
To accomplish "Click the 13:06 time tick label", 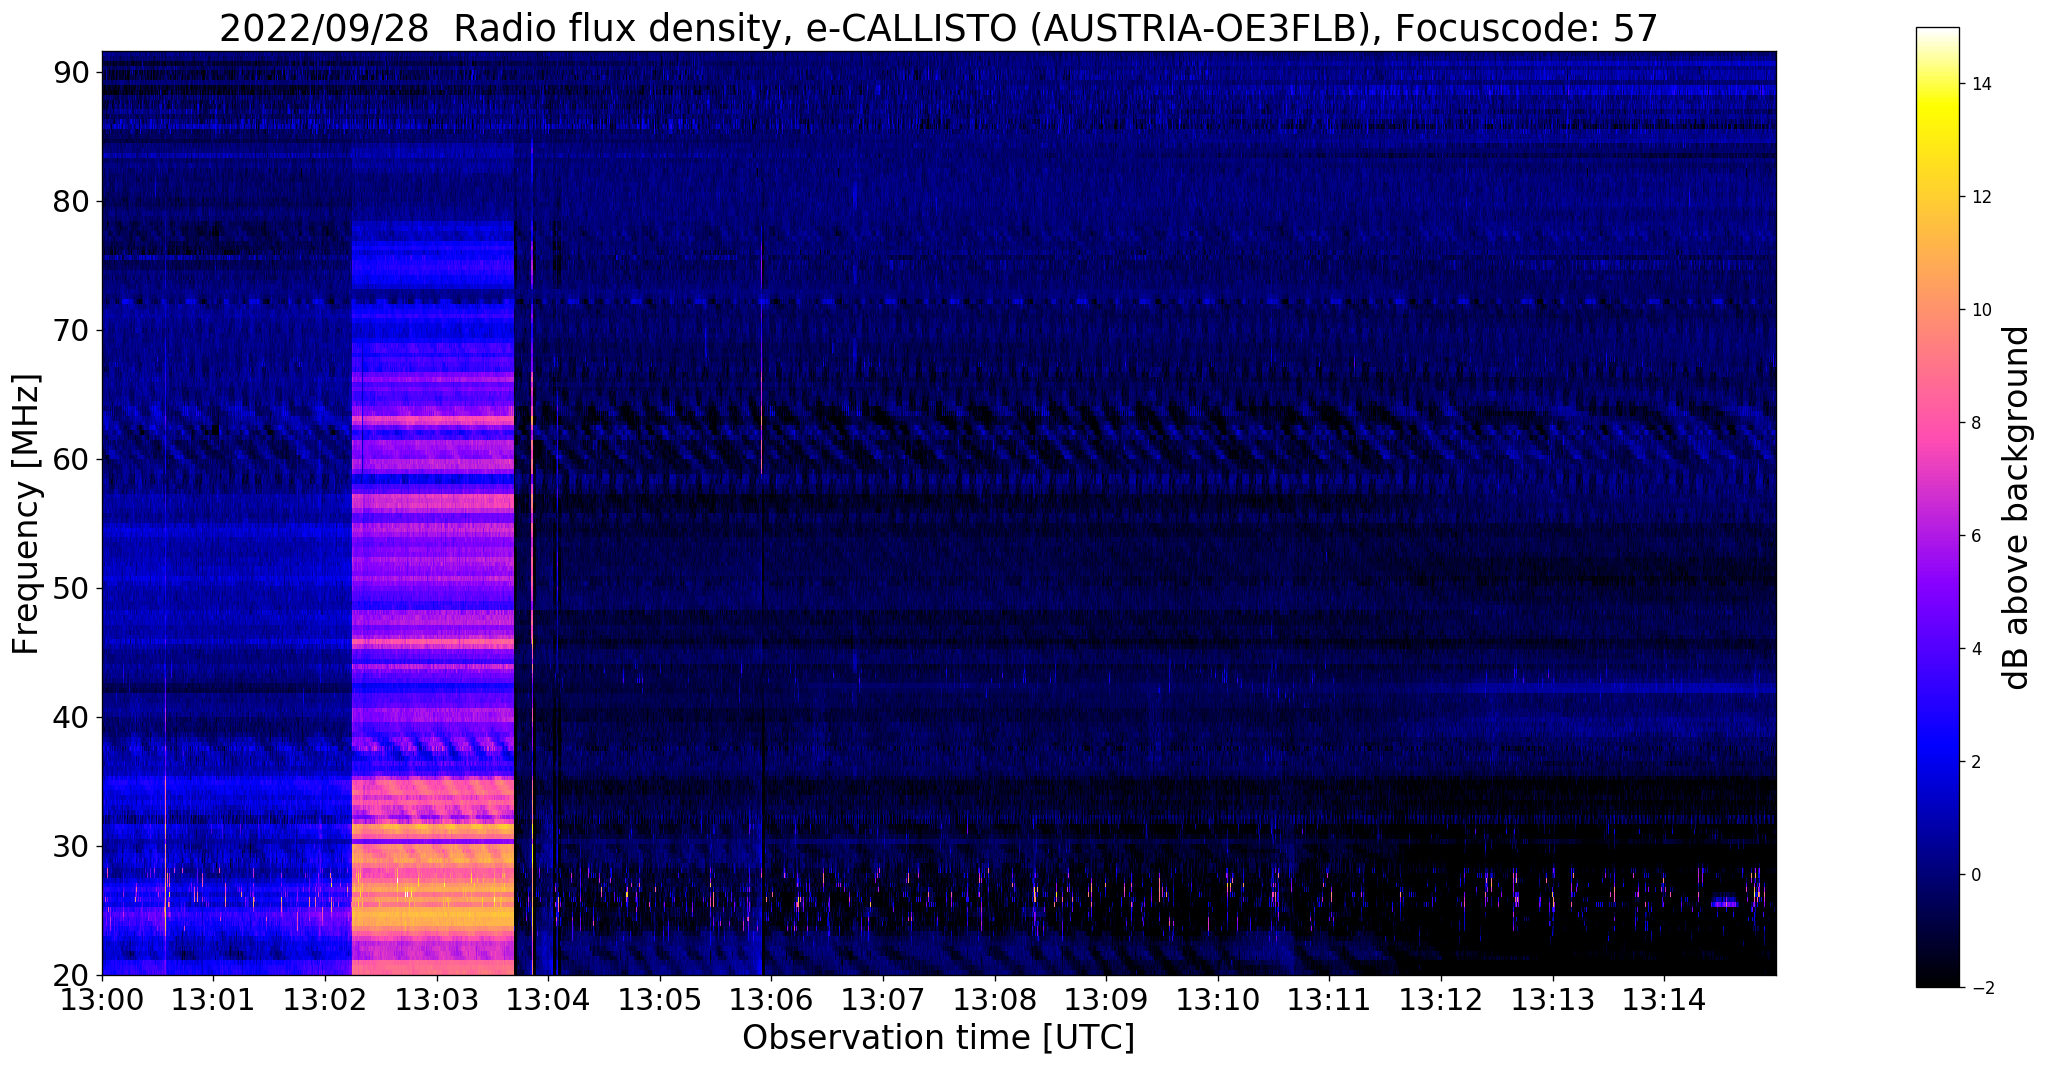I will 772,998.
